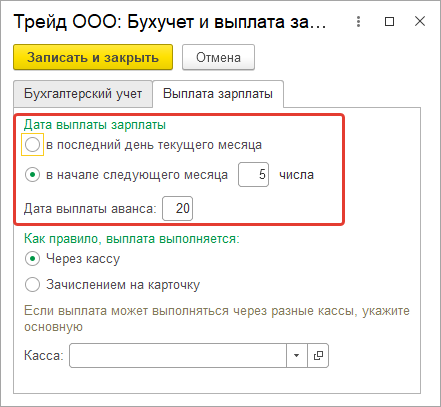Switch to the Бухгалтерский учет tab
The height and width of the screenshot is (407, 441).
(83, 94)
